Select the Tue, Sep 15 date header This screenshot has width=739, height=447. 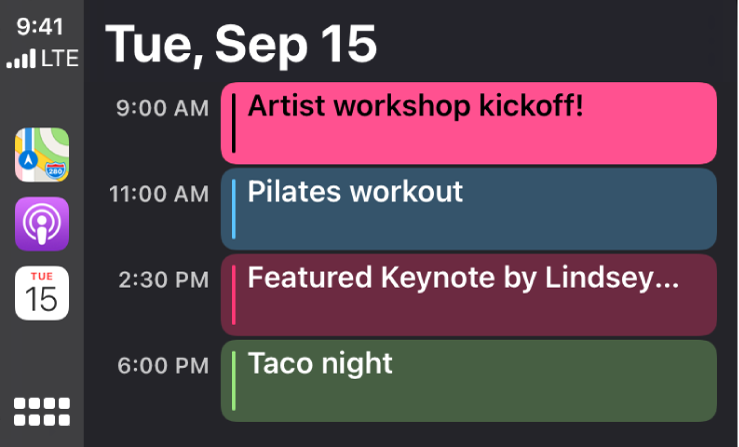(x=241, y=43)
